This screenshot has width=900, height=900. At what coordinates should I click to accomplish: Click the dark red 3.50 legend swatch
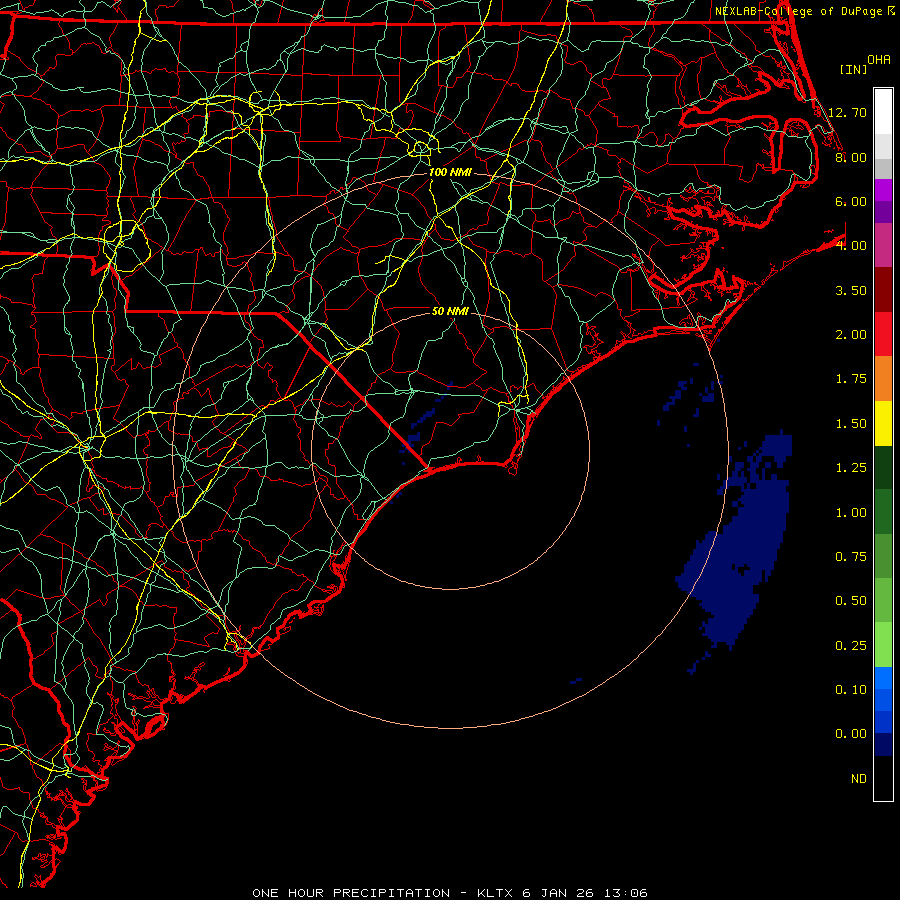pos(883,290)
